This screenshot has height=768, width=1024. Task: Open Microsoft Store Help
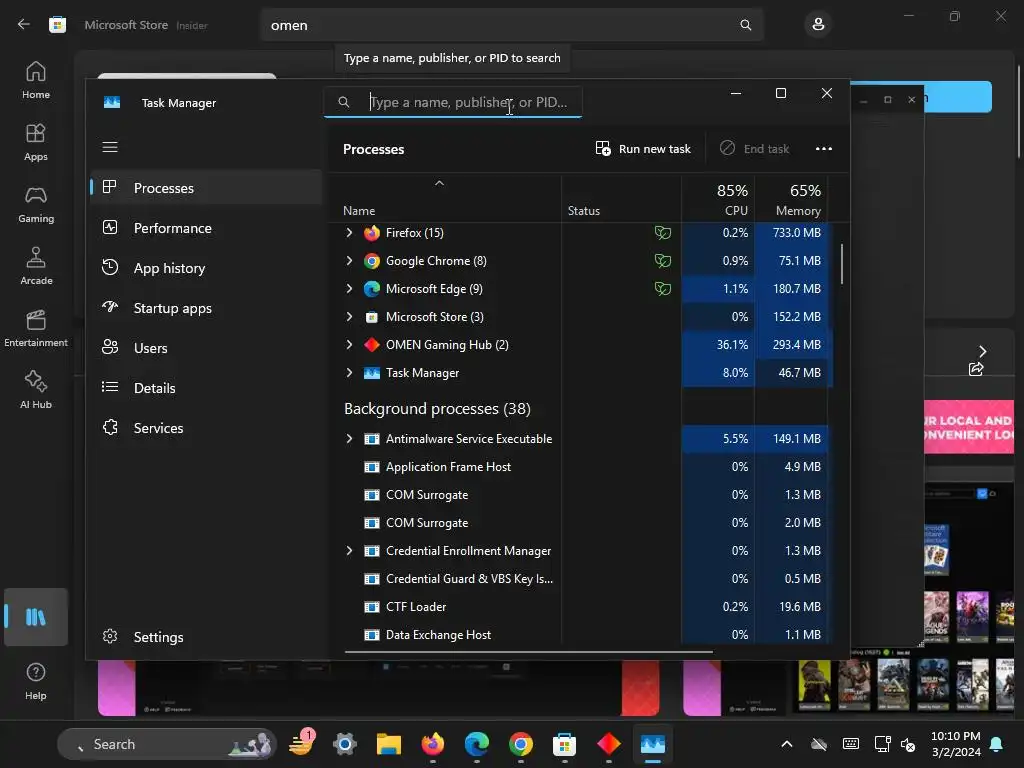click(36, 681)
